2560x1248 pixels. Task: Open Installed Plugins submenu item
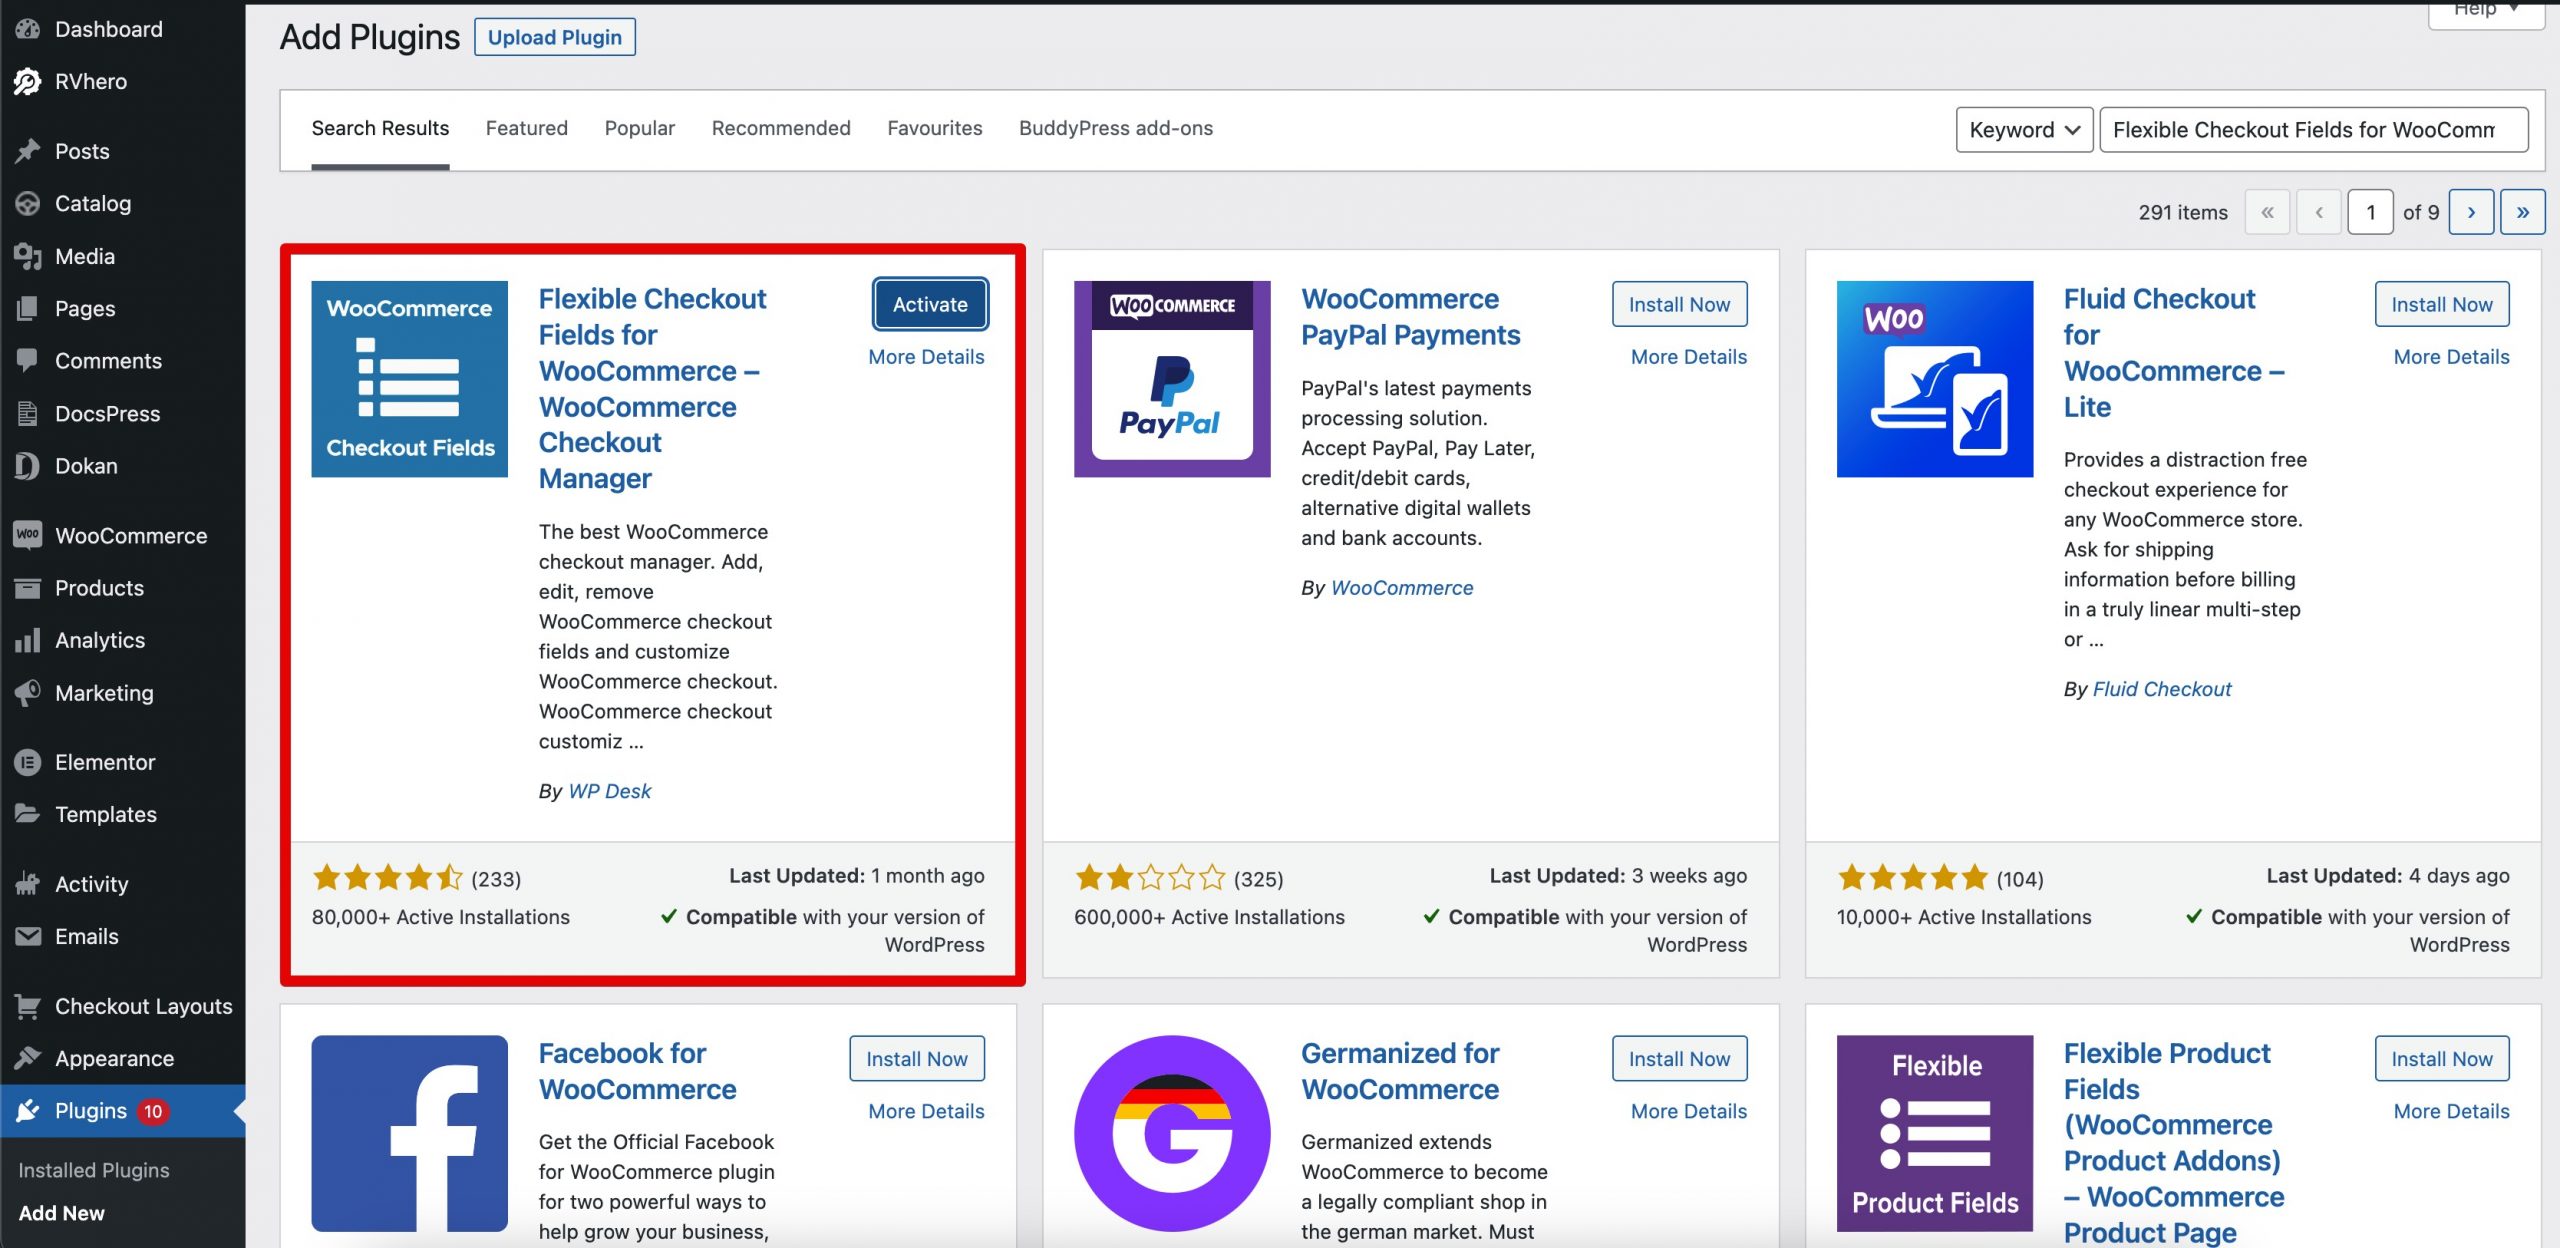pyautogui.click(x=94, y=1170)
